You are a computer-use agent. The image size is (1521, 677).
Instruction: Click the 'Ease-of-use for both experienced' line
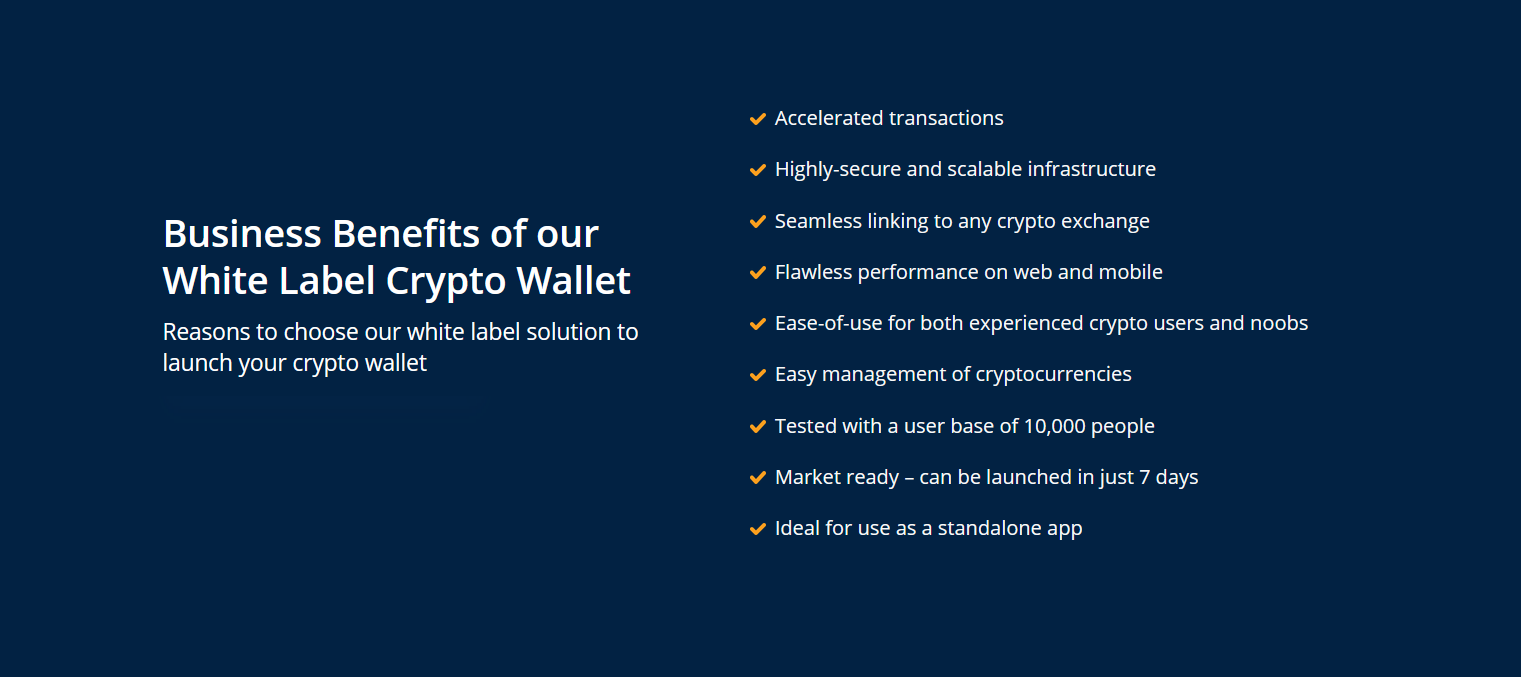click(x=1041, y=323)
